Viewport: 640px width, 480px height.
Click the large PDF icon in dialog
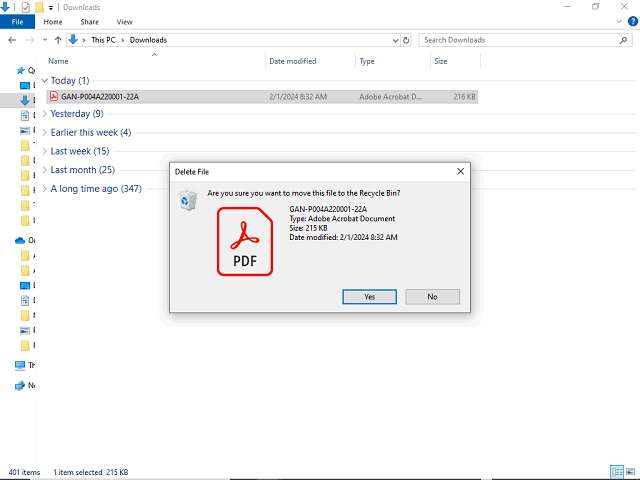click(x=245, y=241)
